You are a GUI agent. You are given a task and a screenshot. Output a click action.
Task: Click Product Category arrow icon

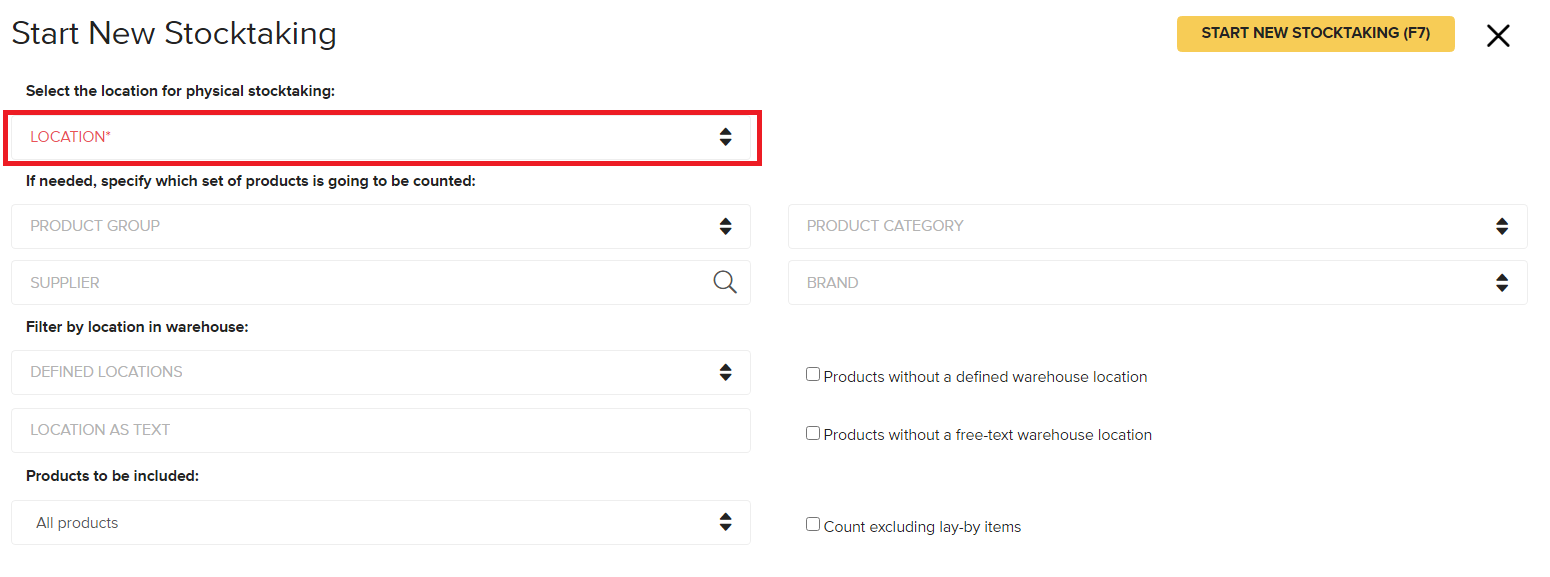click(x=1502, y=226)
